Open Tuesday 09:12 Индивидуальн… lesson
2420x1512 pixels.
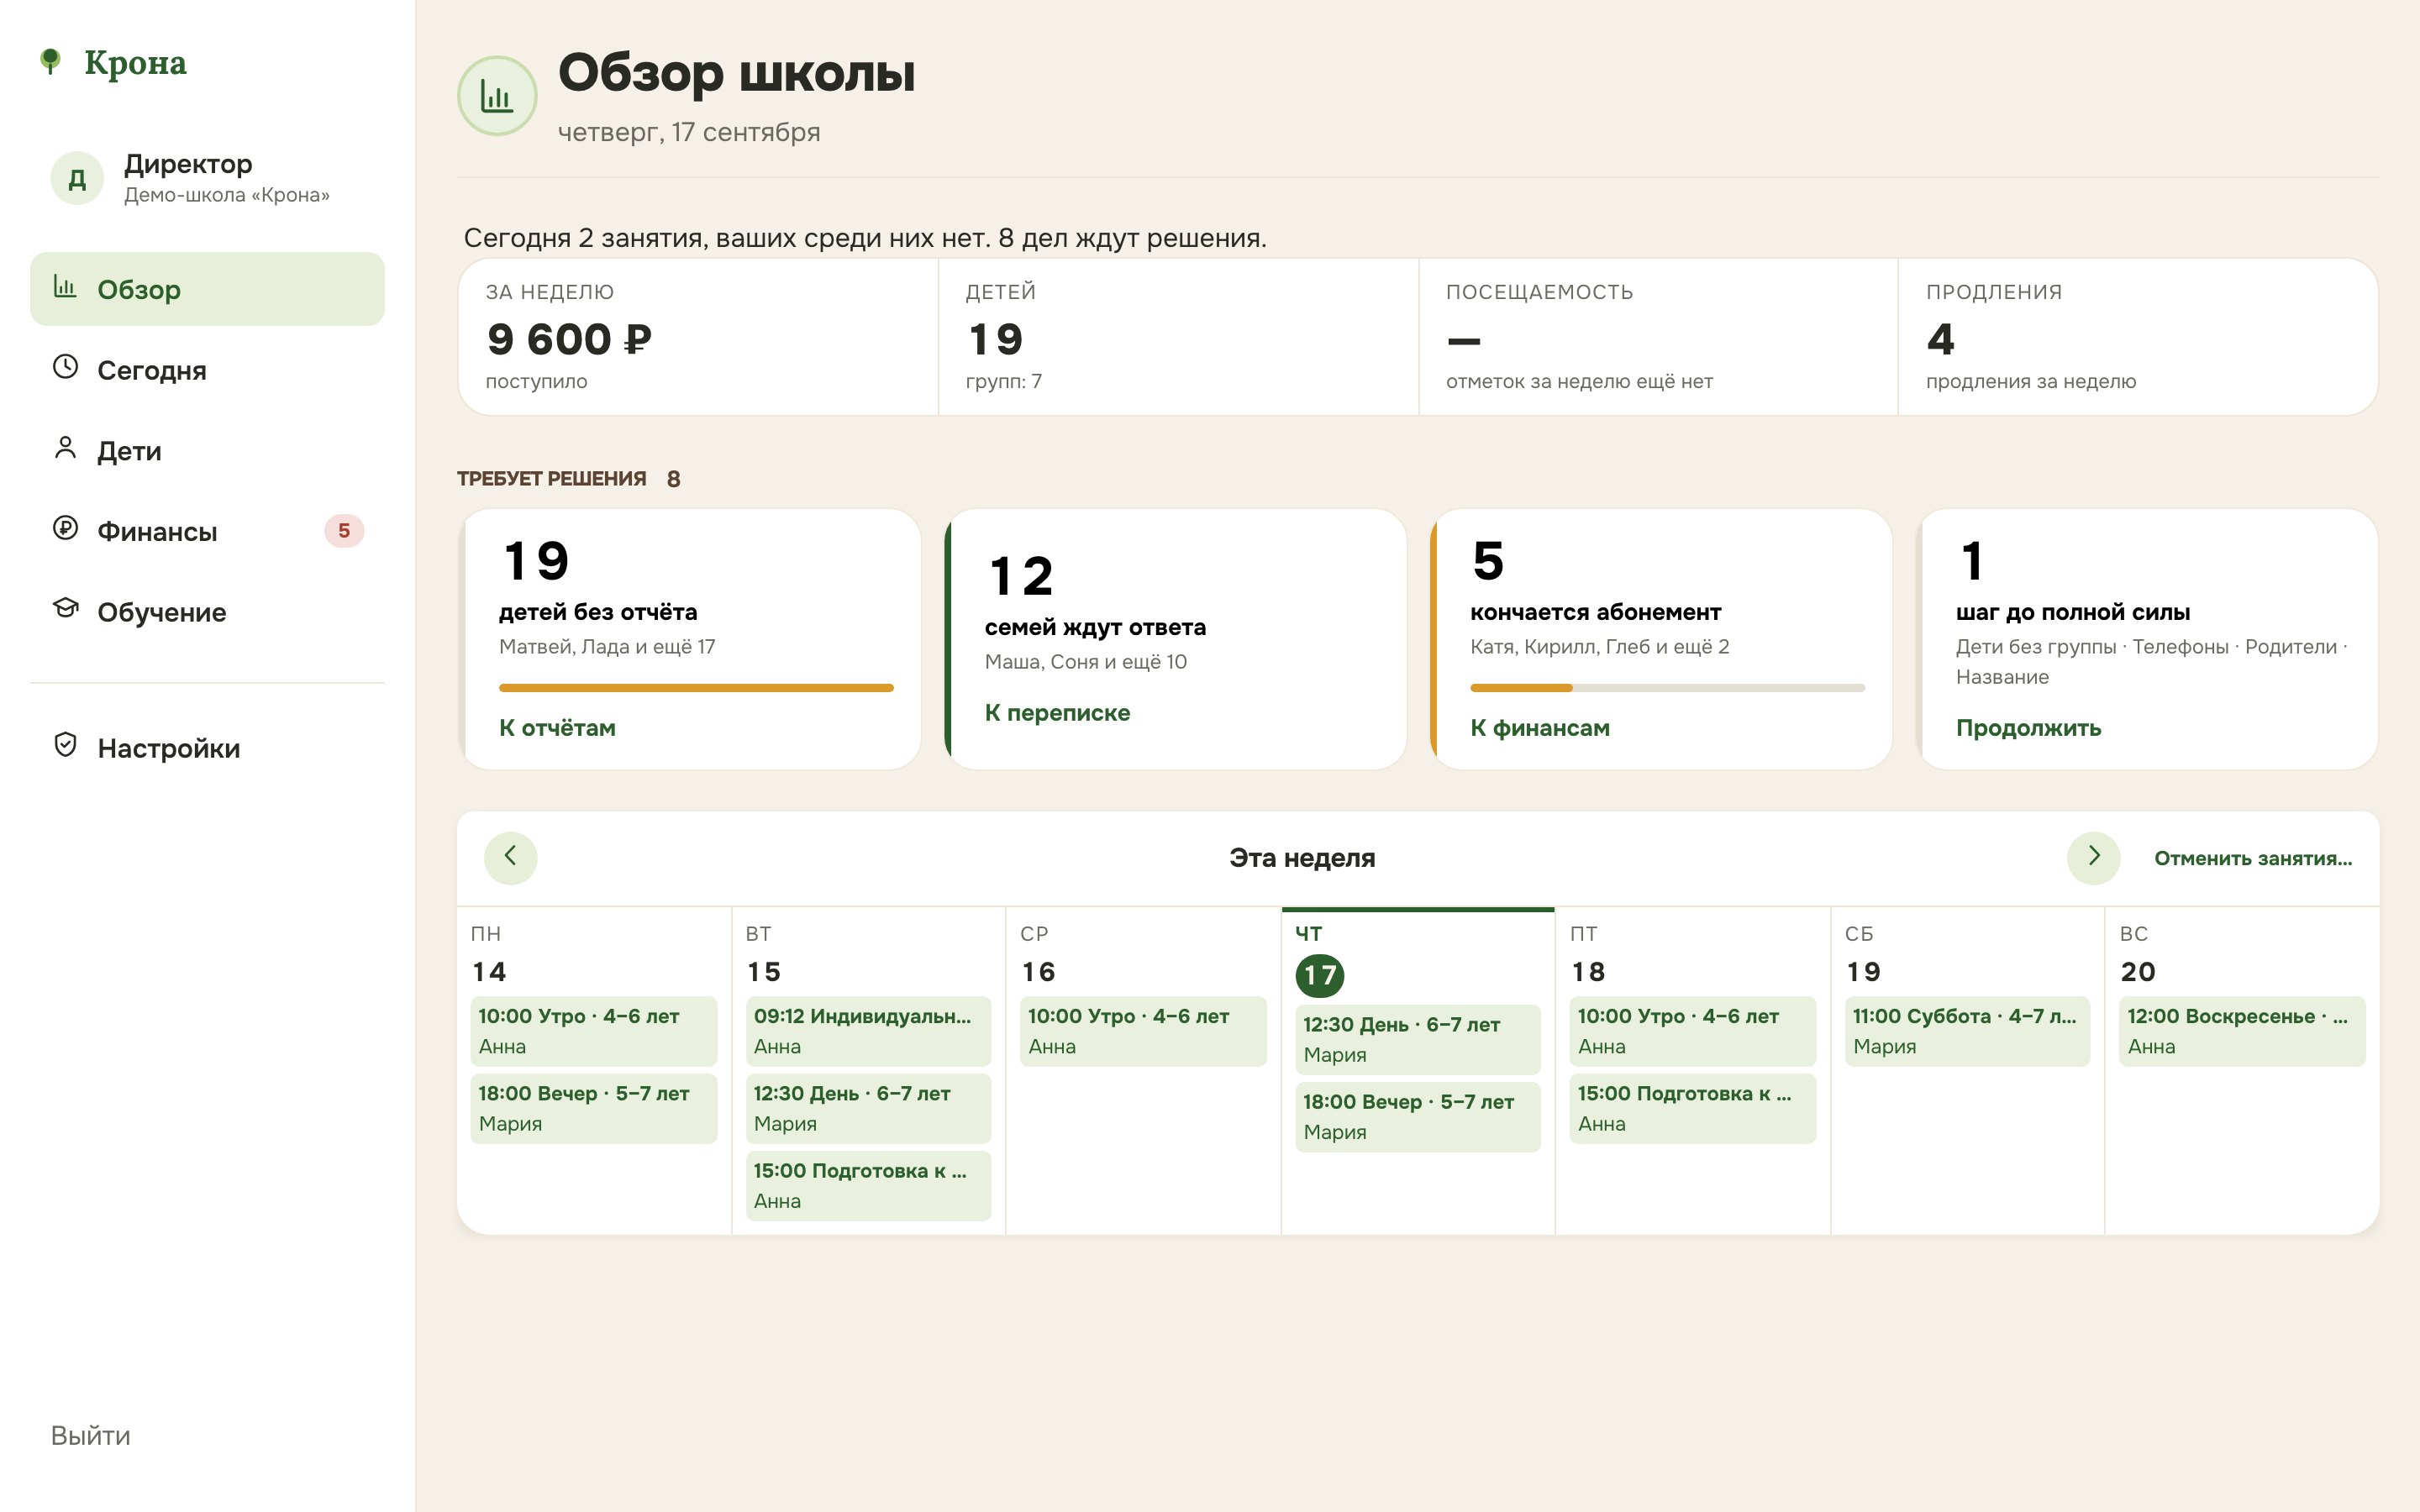pos(868,1031)
